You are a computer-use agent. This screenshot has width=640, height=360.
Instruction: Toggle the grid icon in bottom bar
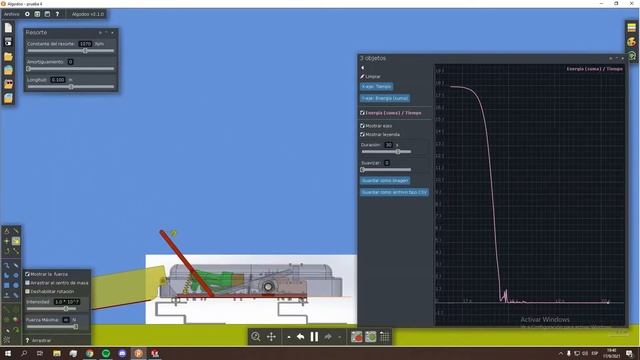tap(384, 337)
